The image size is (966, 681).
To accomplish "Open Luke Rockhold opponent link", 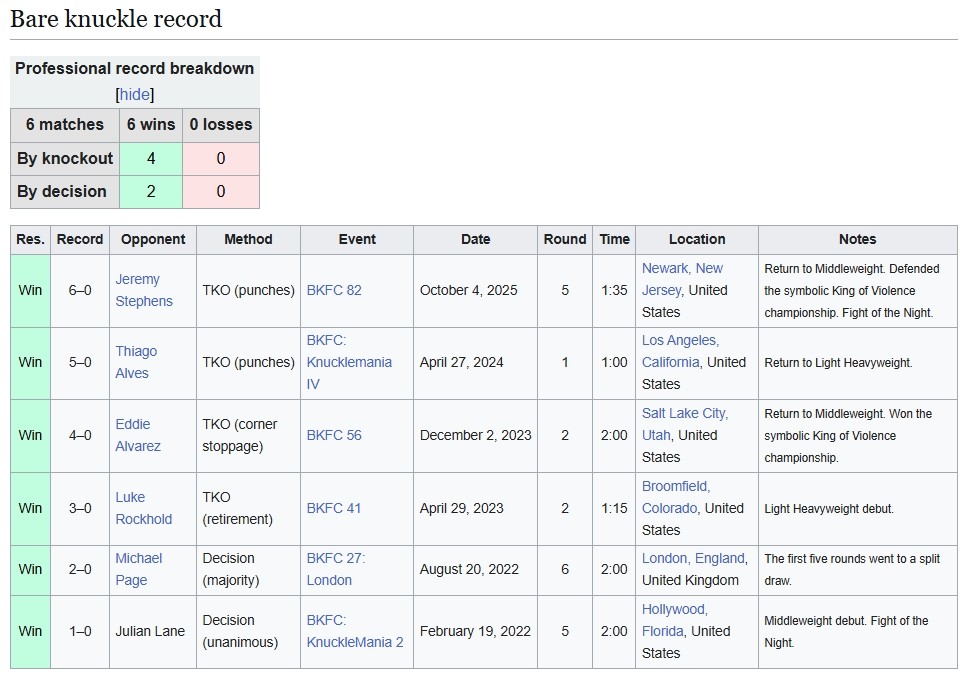I will (144, 508).
